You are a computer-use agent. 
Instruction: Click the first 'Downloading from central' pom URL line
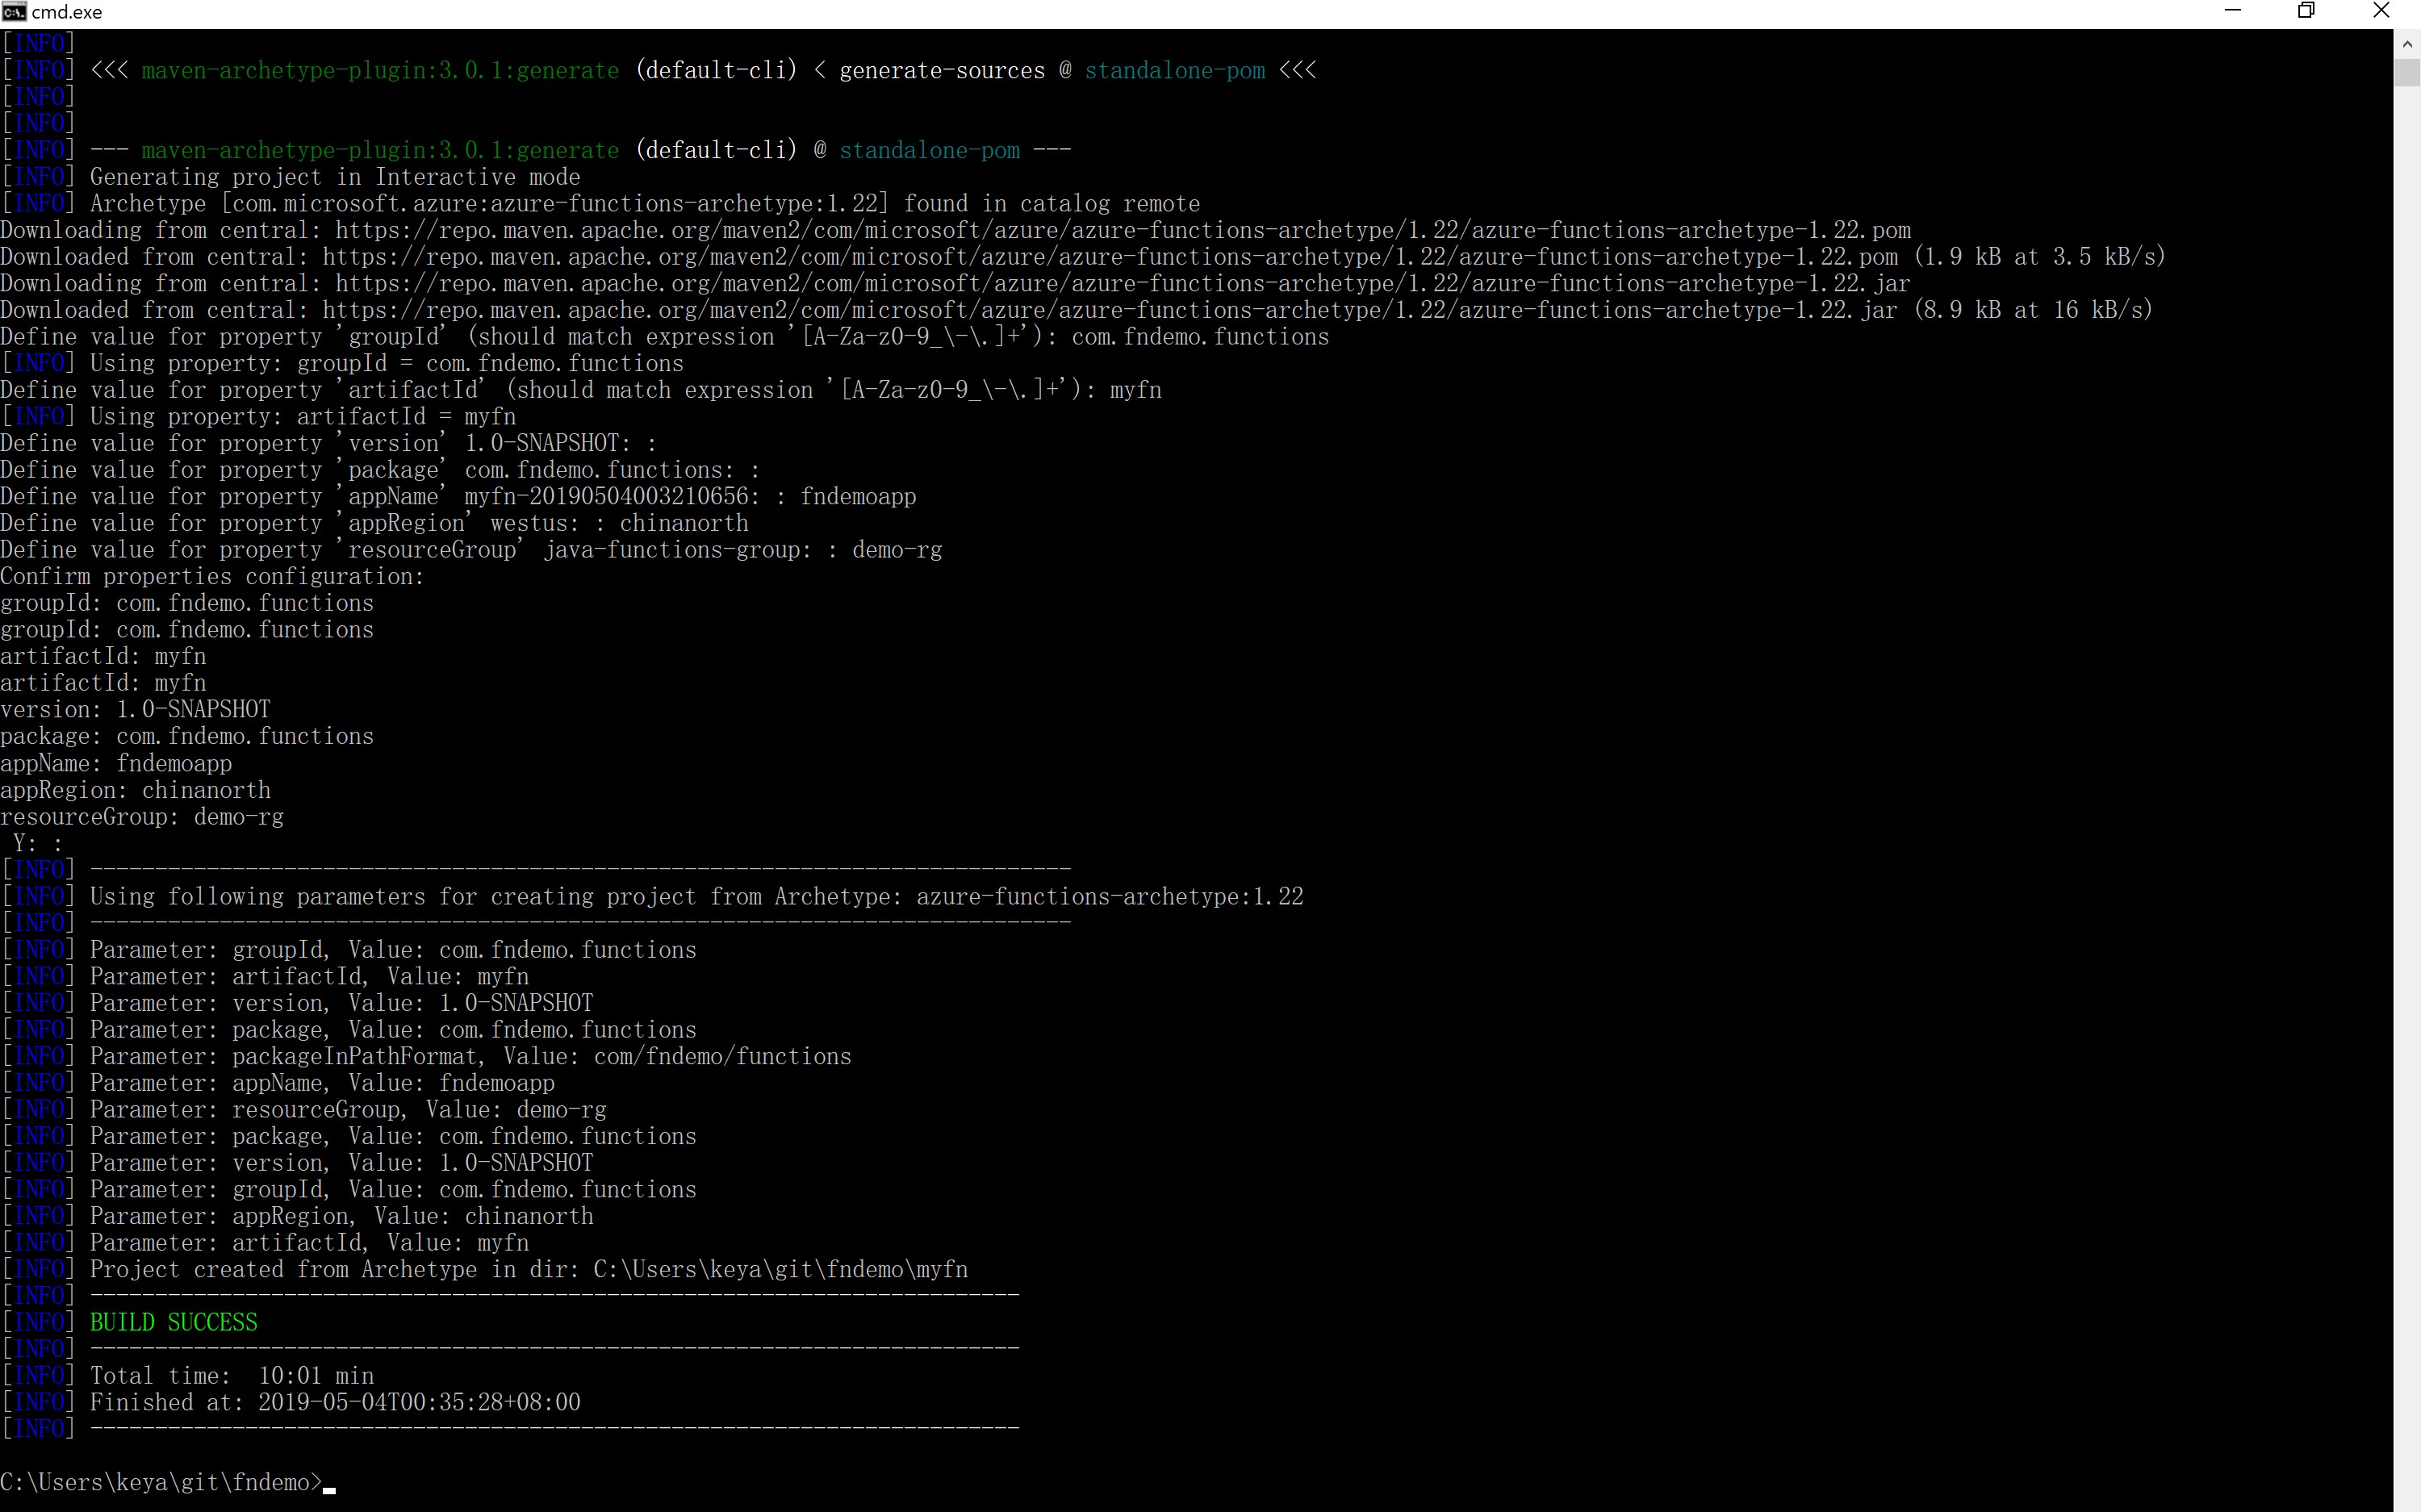[955, 230]
